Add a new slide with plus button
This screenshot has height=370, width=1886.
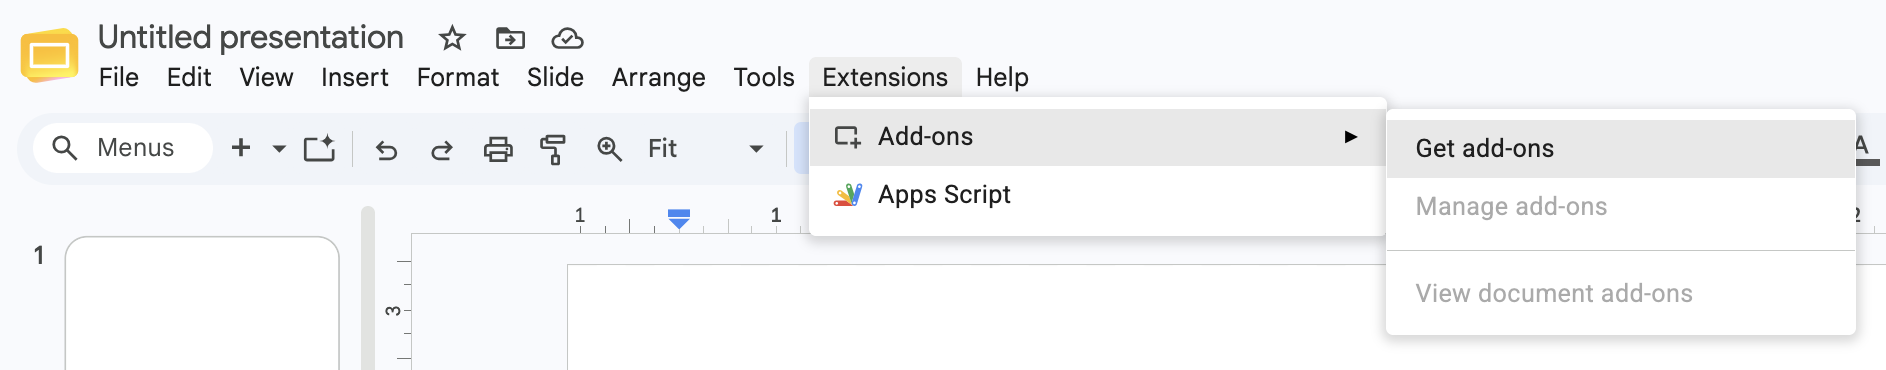click(x=241, y=148)
